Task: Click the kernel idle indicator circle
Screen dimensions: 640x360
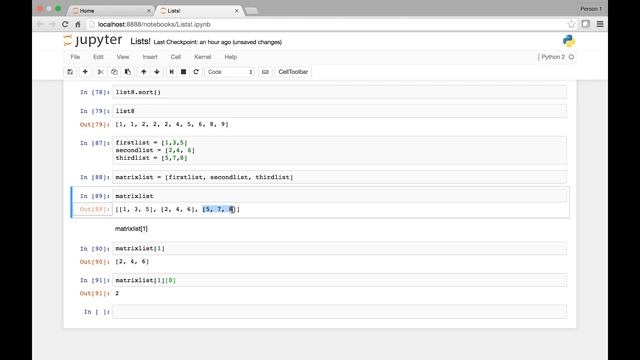Action: coord(571,57)
